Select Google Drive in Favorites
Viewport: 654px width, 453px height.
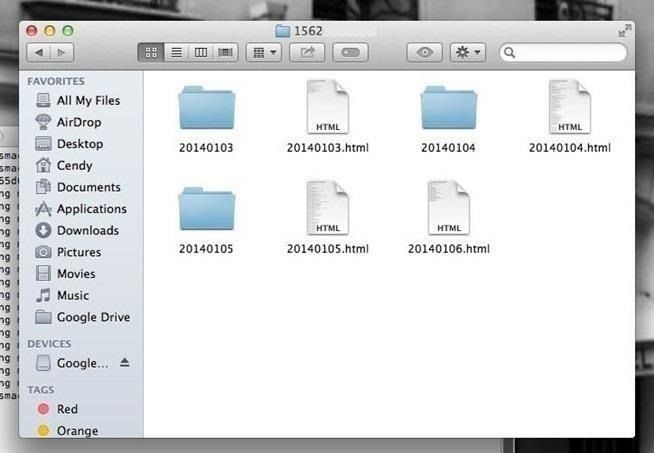[x=93, y=317]
